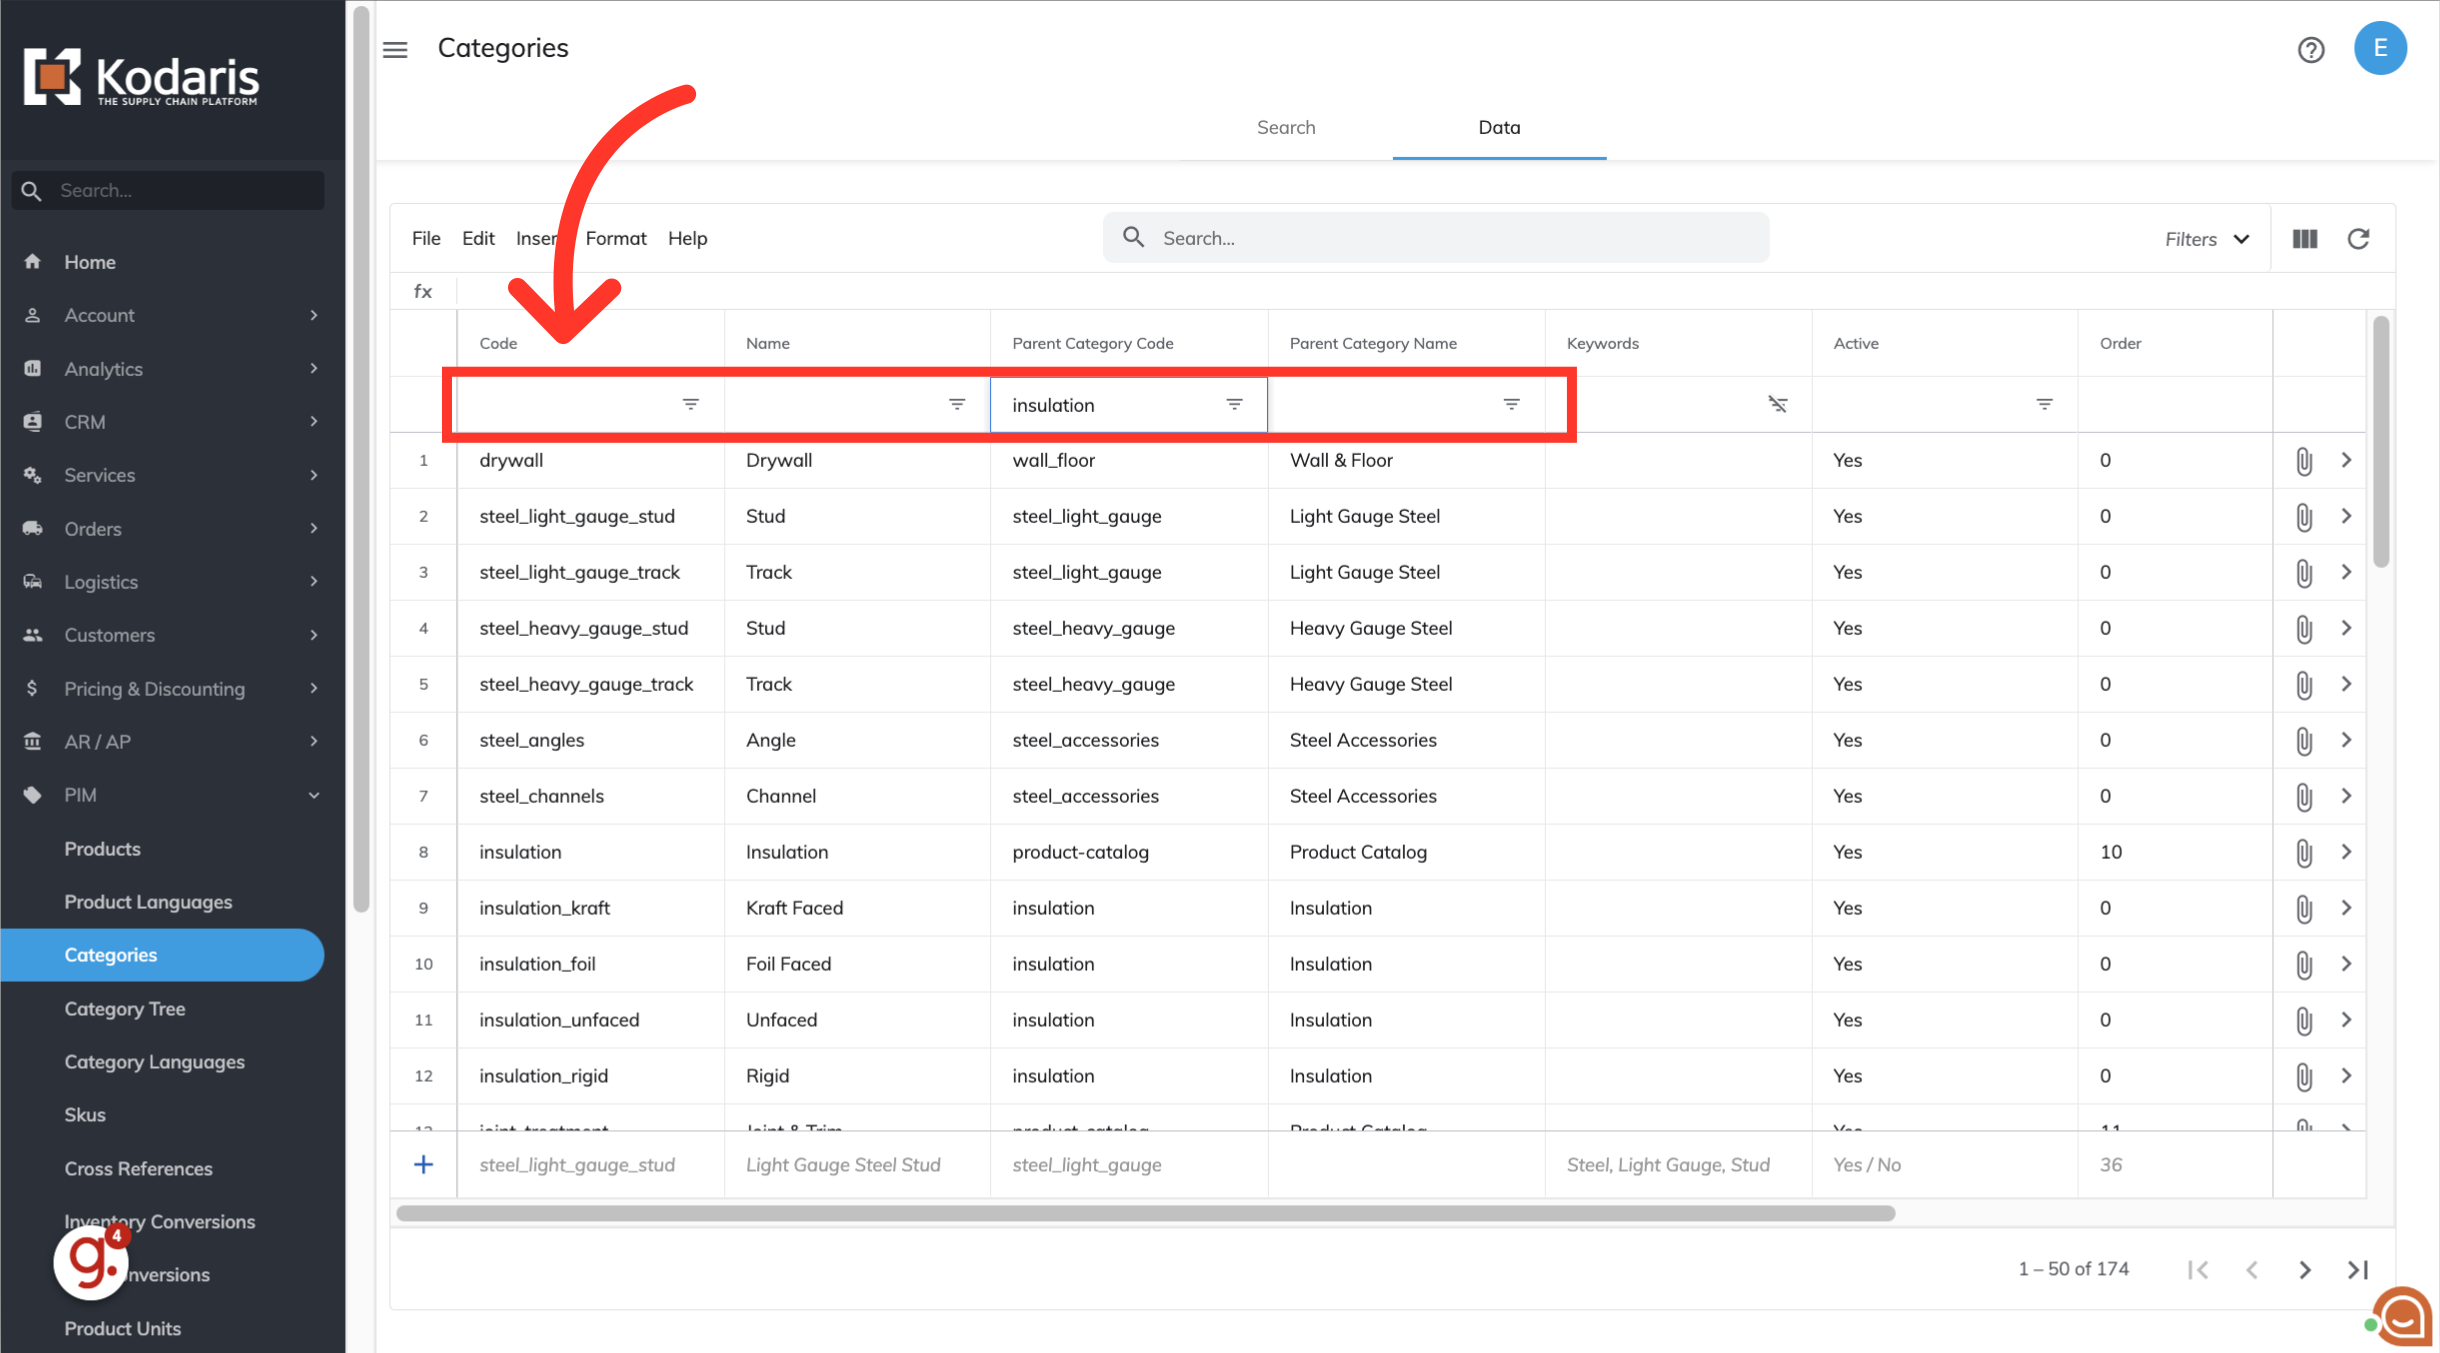Open Category Tree in sidebar
The height and width of the screenshot is (1353, 2440).
click(x=125, y=1009)
